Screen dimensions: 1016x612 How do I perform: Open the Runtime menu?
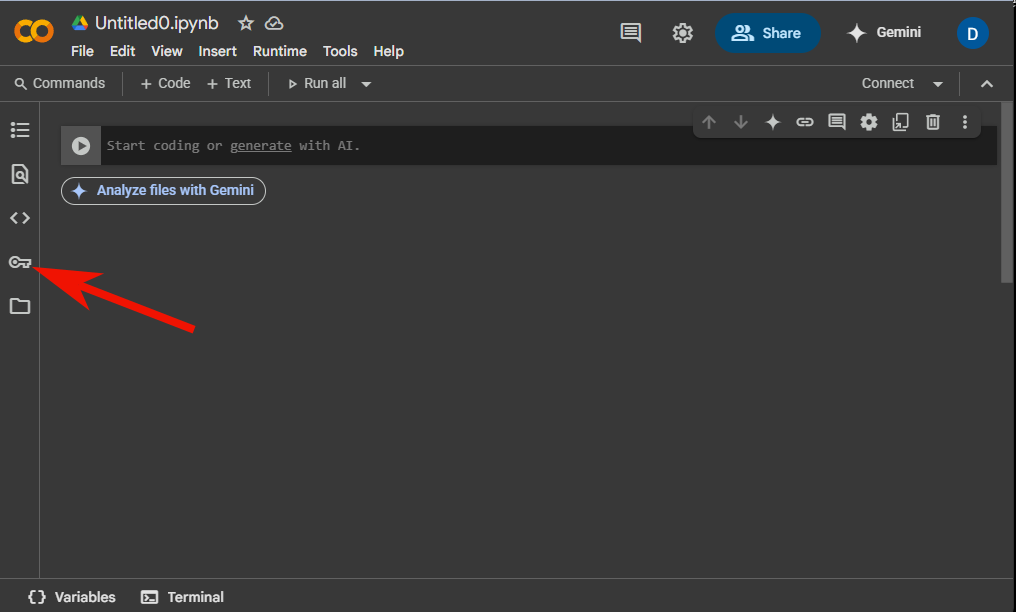[280, 51]
